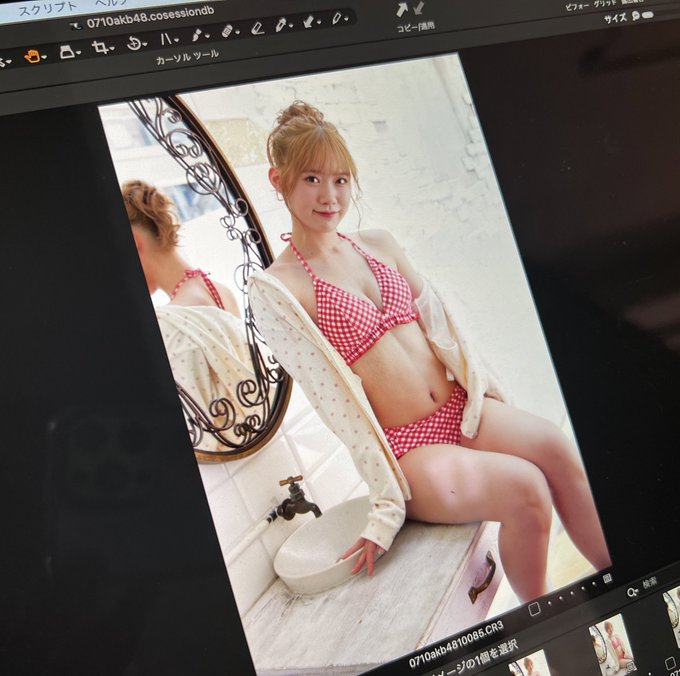
Task: Select the orange Pan hand cursor tool
Action: pos(32,56)
